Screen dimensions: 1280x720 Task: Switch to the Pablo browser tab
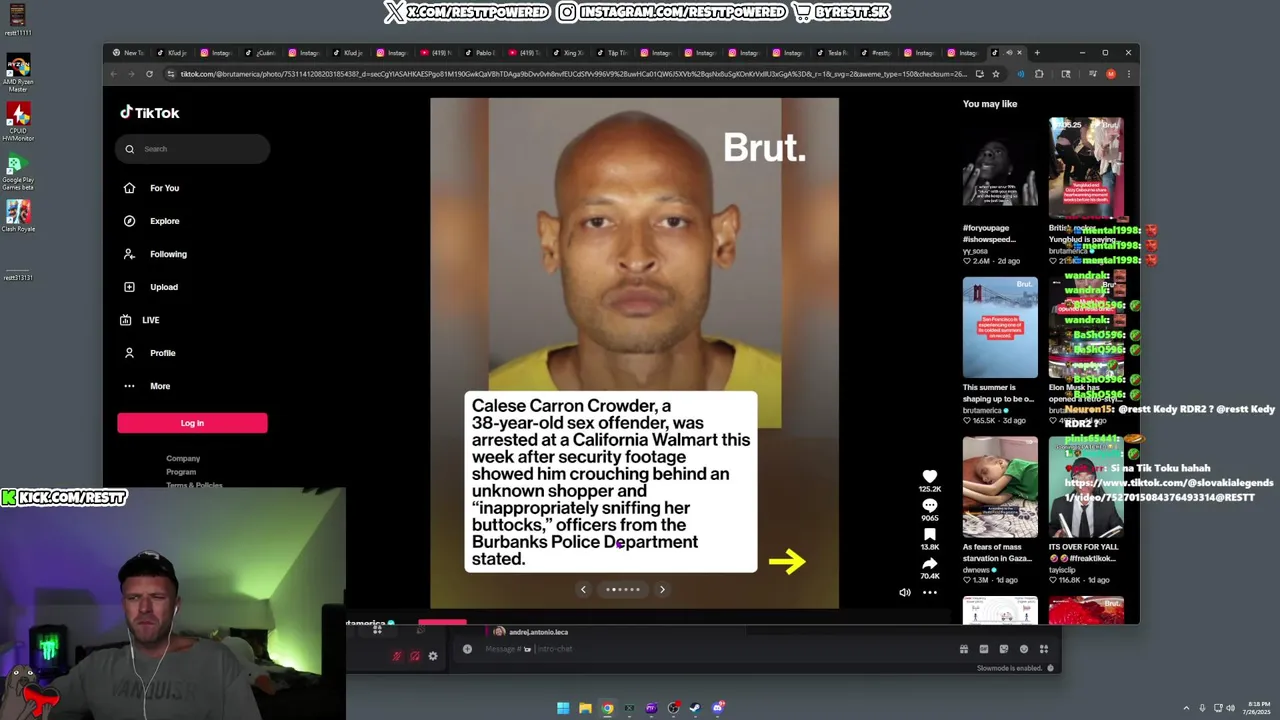click(x=479, y=53)
